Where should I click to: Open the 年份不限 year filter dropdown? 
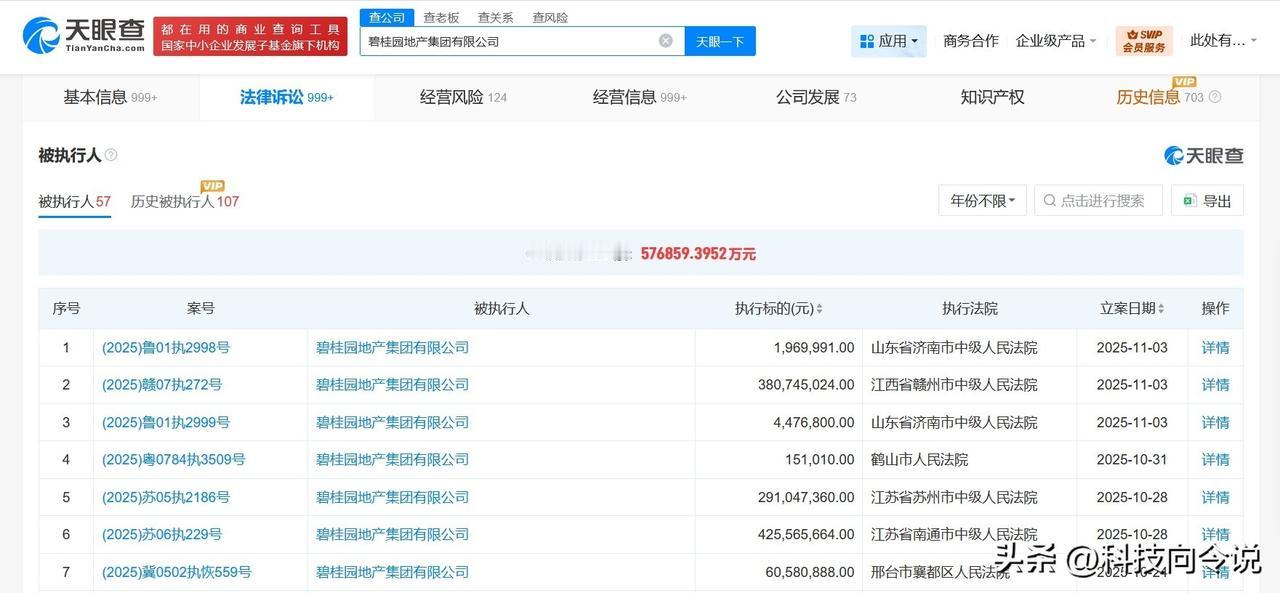coord(981,200)
